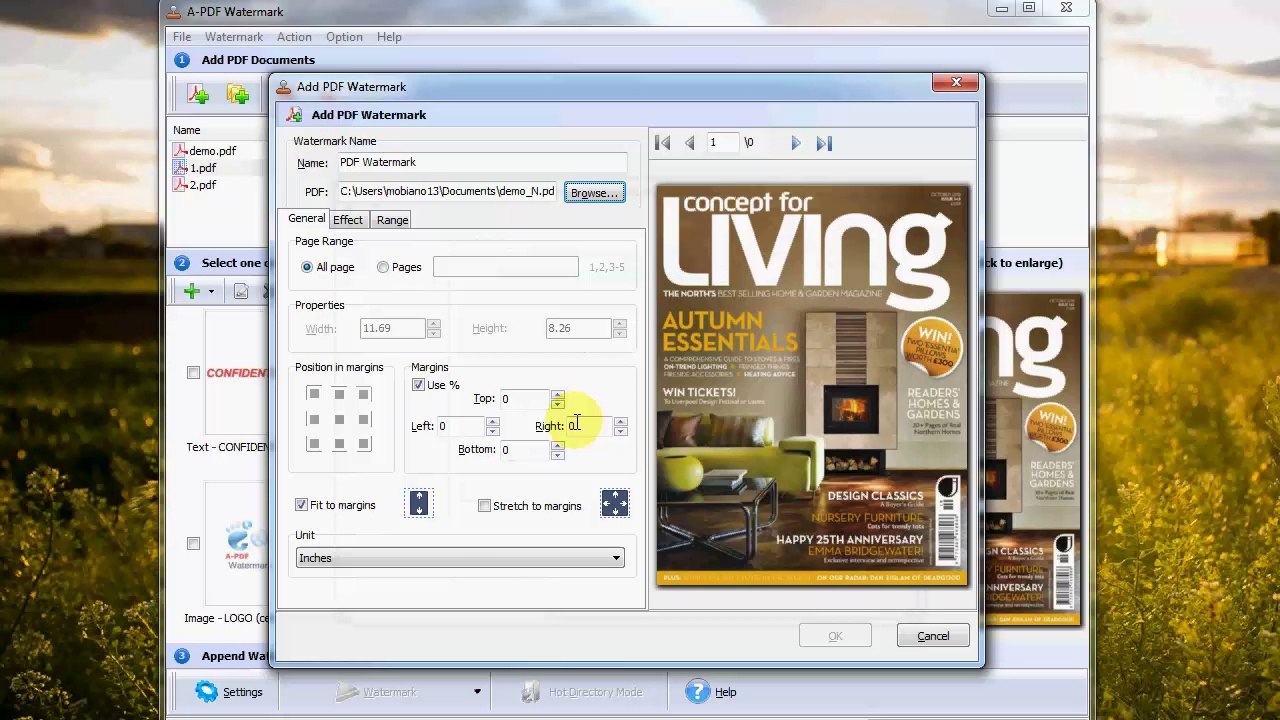Switch to the General tab
This screenshot has width=1280, height=720.
[307, 219]
